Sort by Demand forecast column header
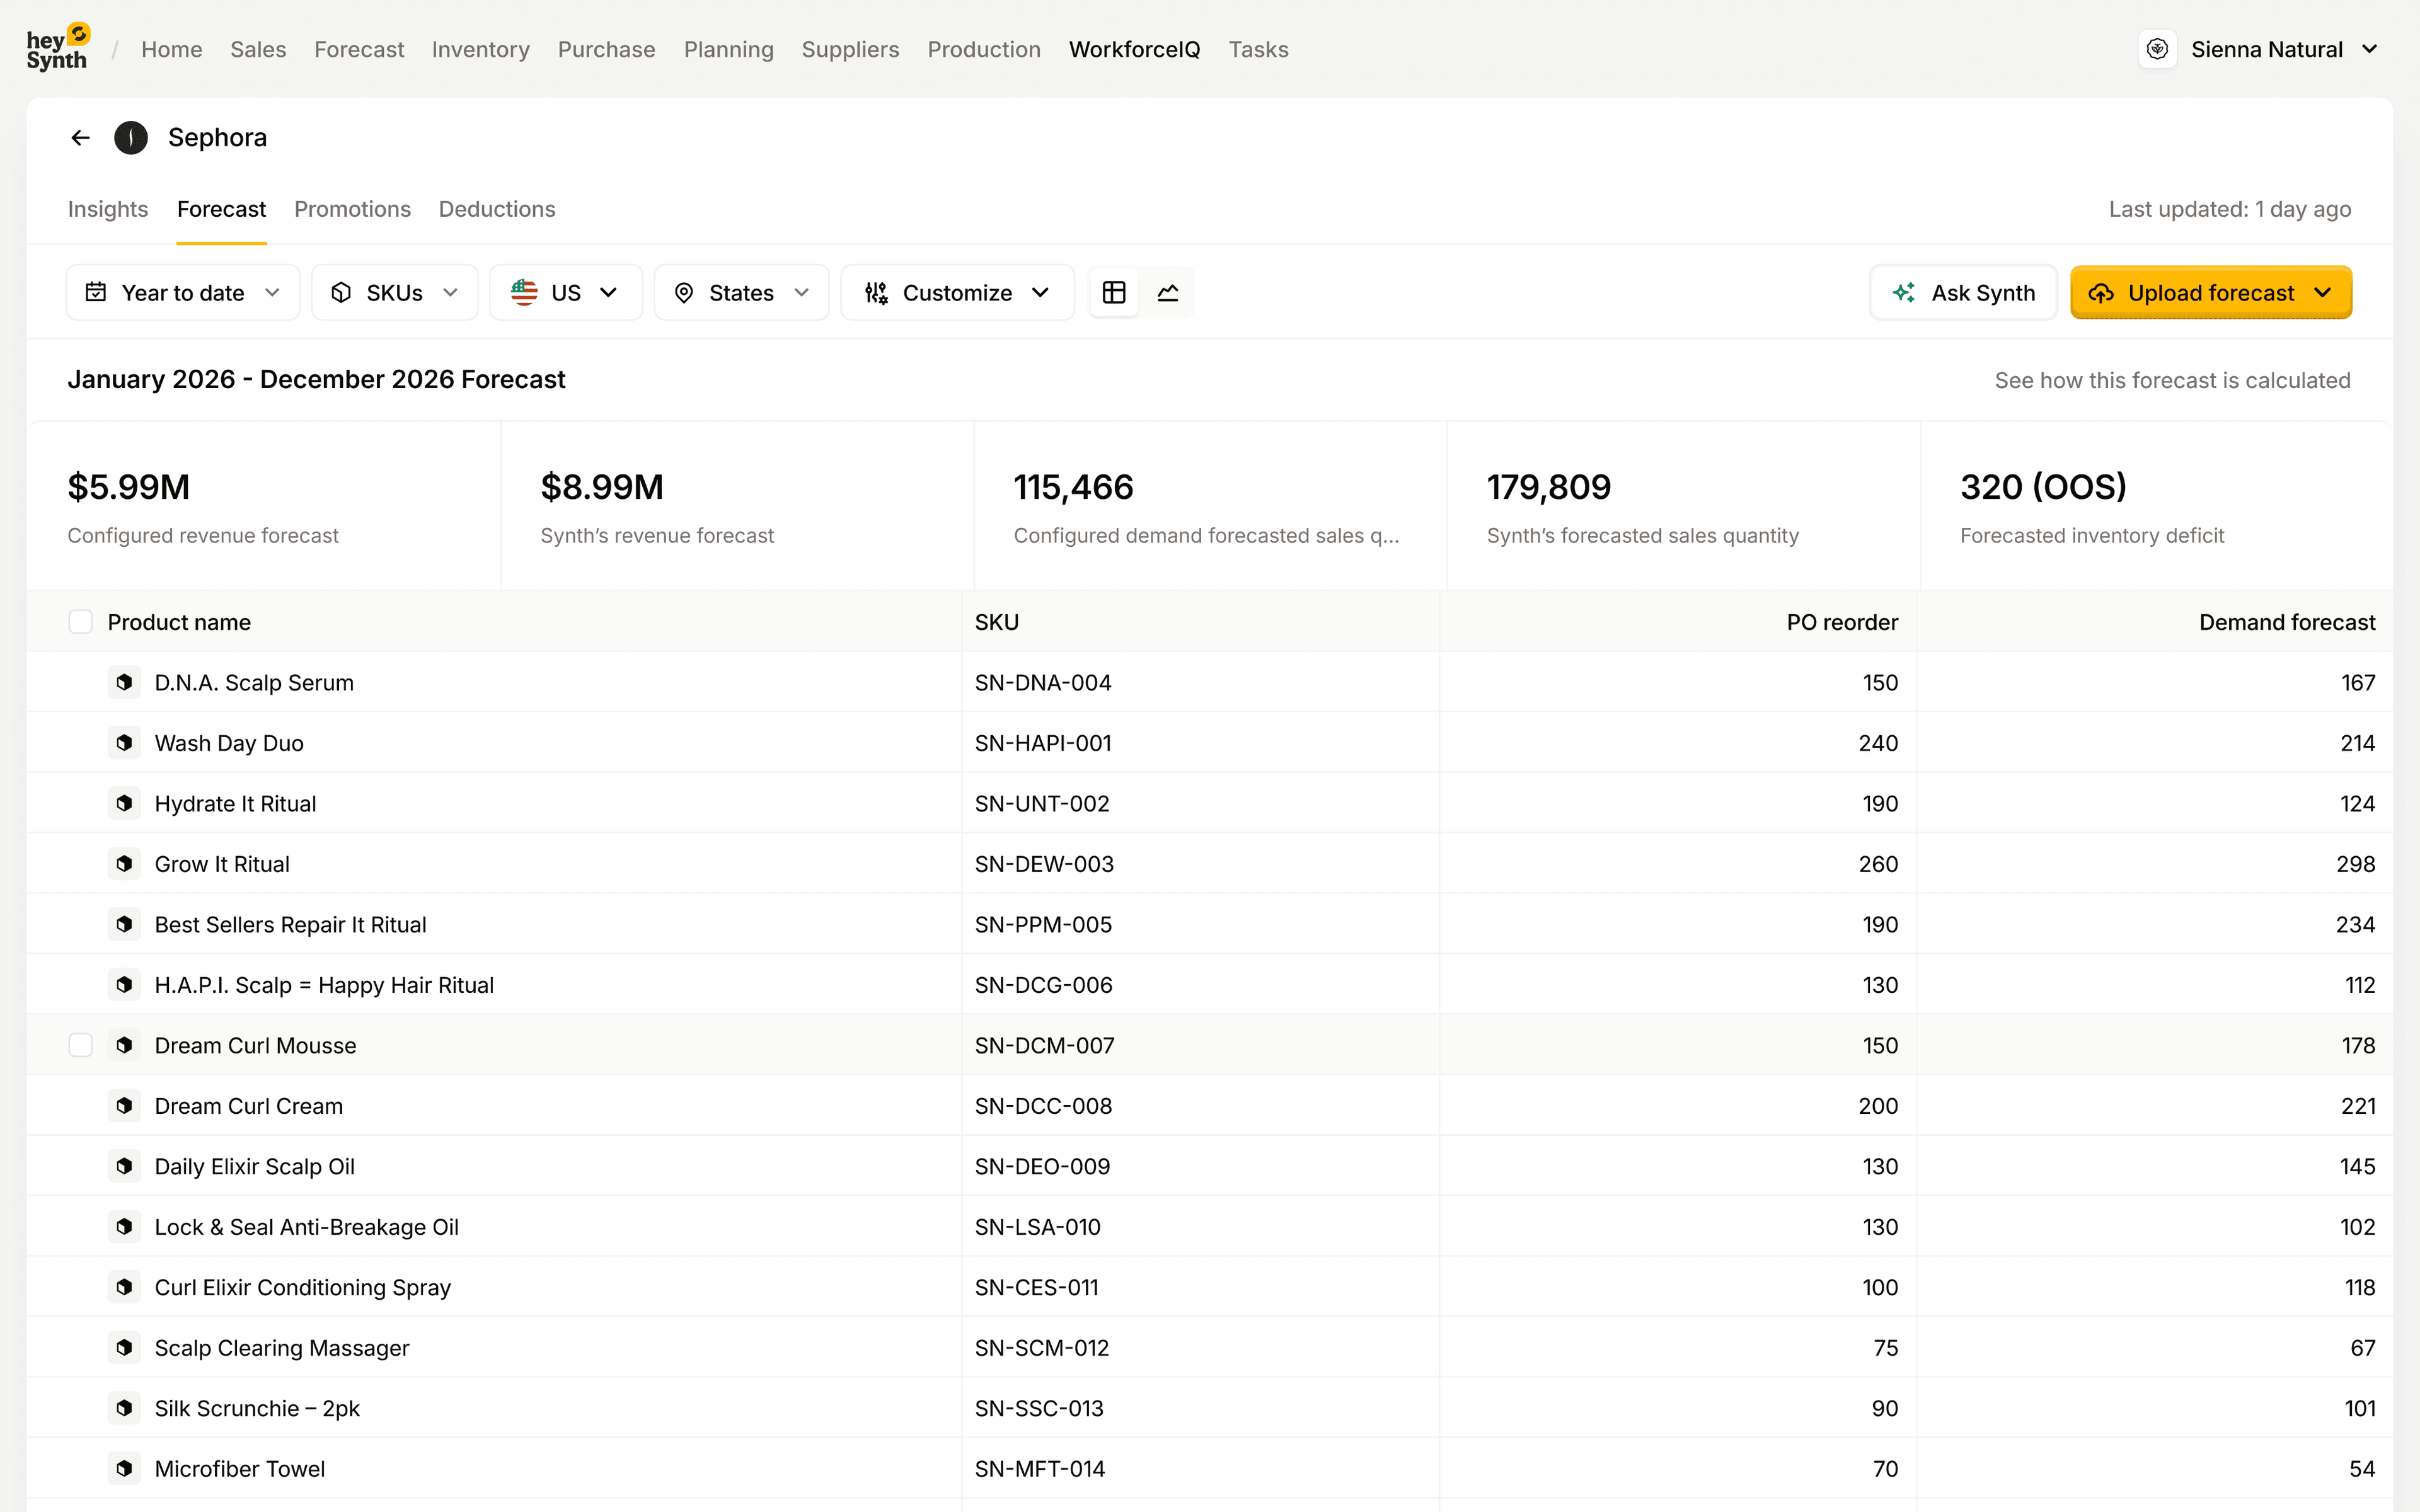 click(2286, 622)
